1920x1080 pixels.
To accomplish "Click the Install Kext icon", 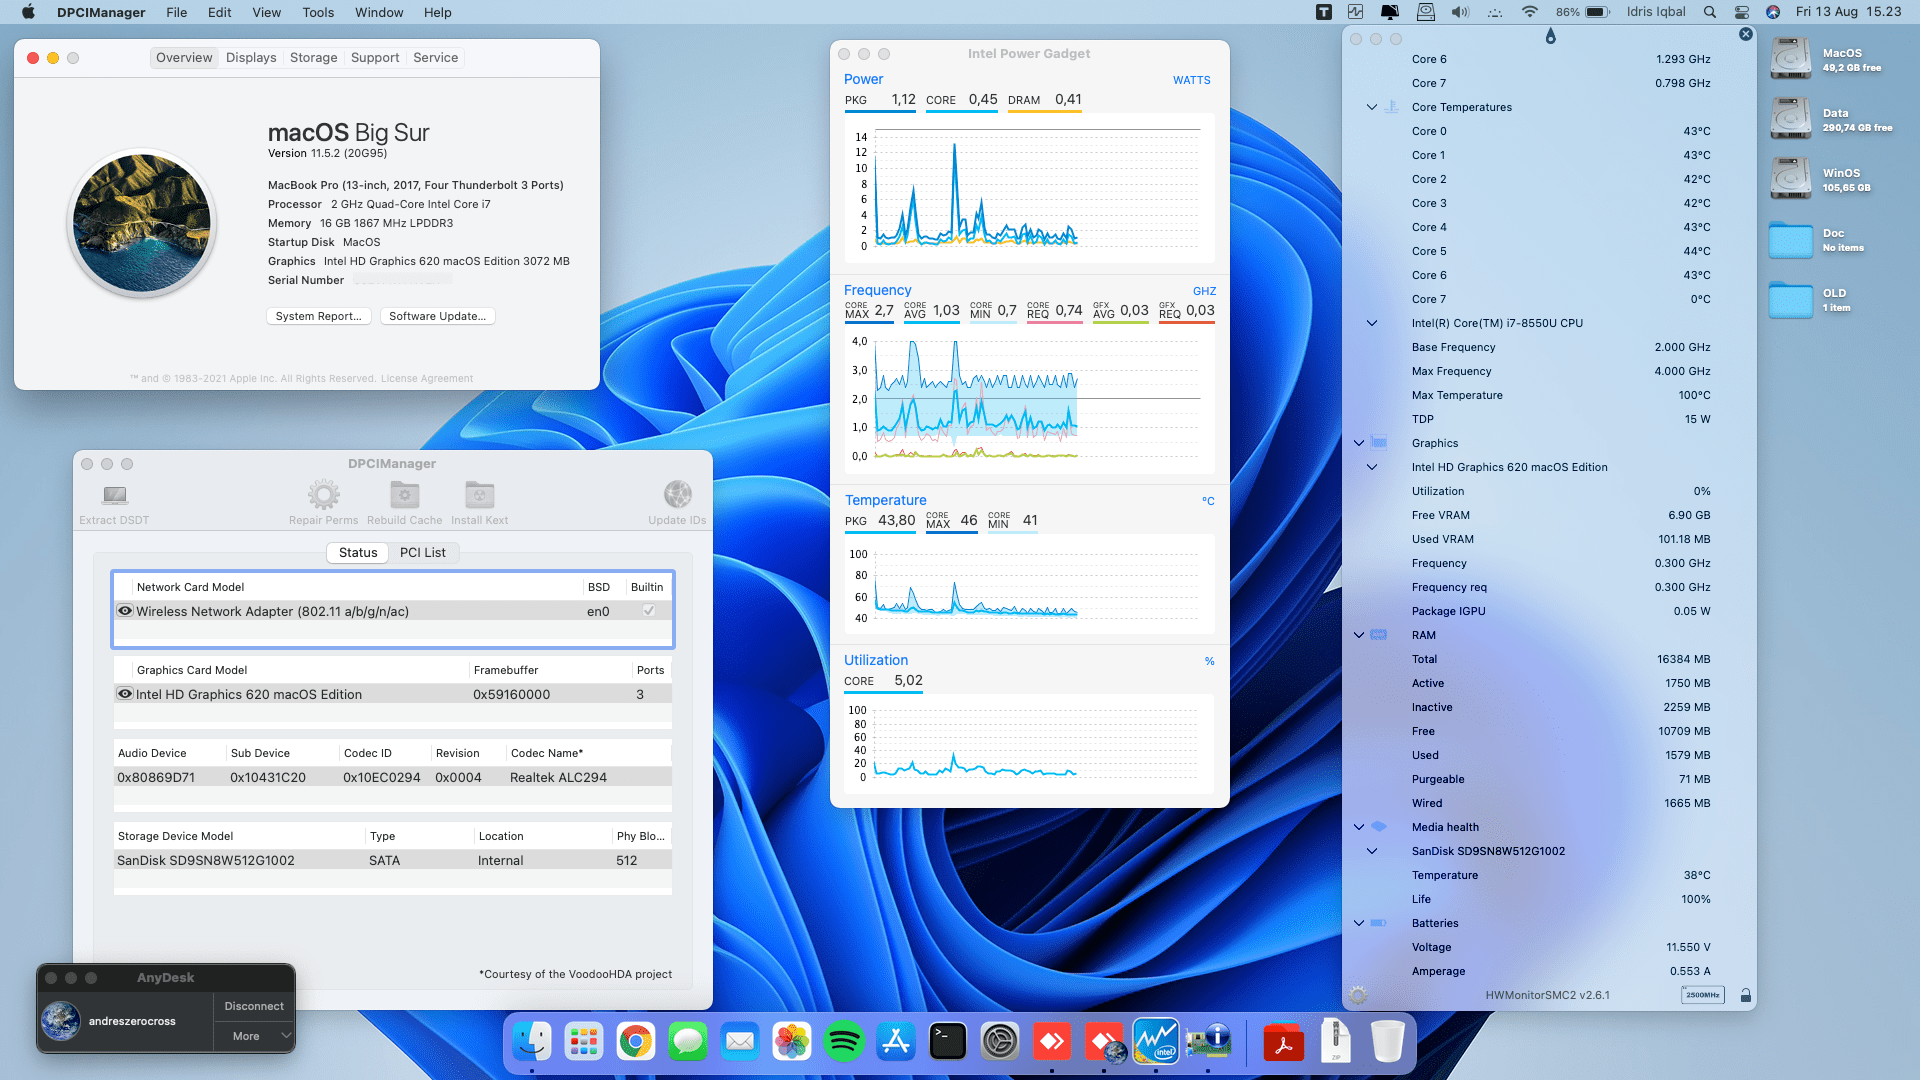I will (x=479, y=494).
